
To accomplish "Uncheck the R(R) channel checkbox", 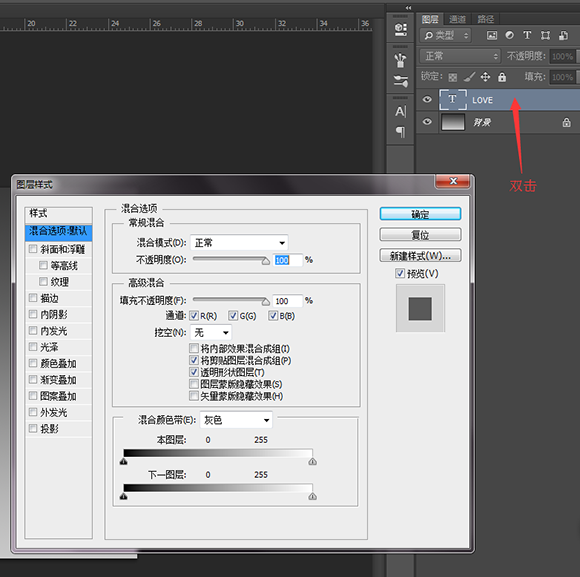I will tap(194, 316).
